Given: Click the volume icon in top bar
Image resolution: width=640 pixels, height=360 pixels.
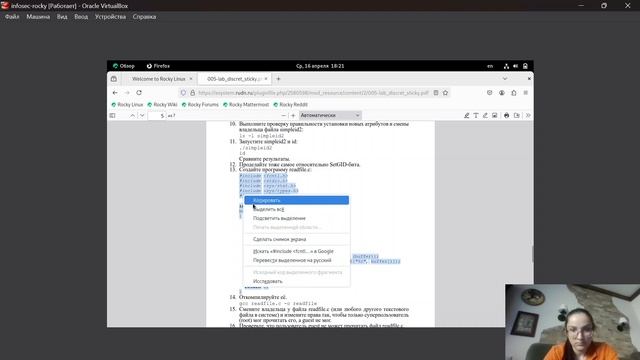Looking at the screenshot, I should 516,66.
